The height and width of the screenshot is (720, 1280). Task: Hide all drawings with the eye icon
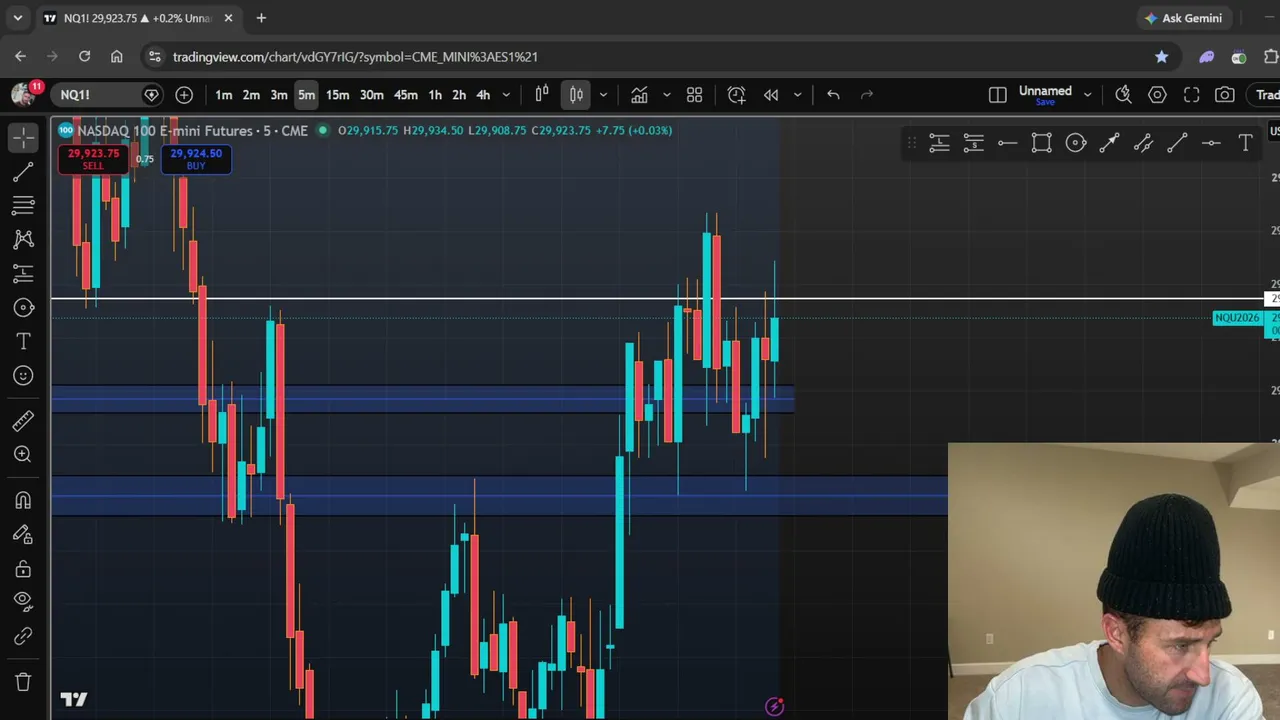click(23, 602)
